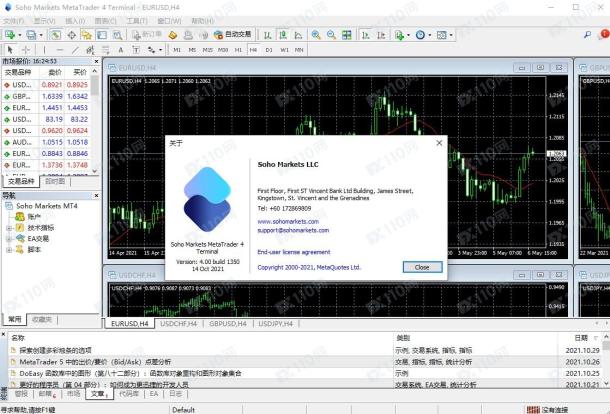Expand the EA交易 tree node

pyautogui.click(x=9, y=239)
